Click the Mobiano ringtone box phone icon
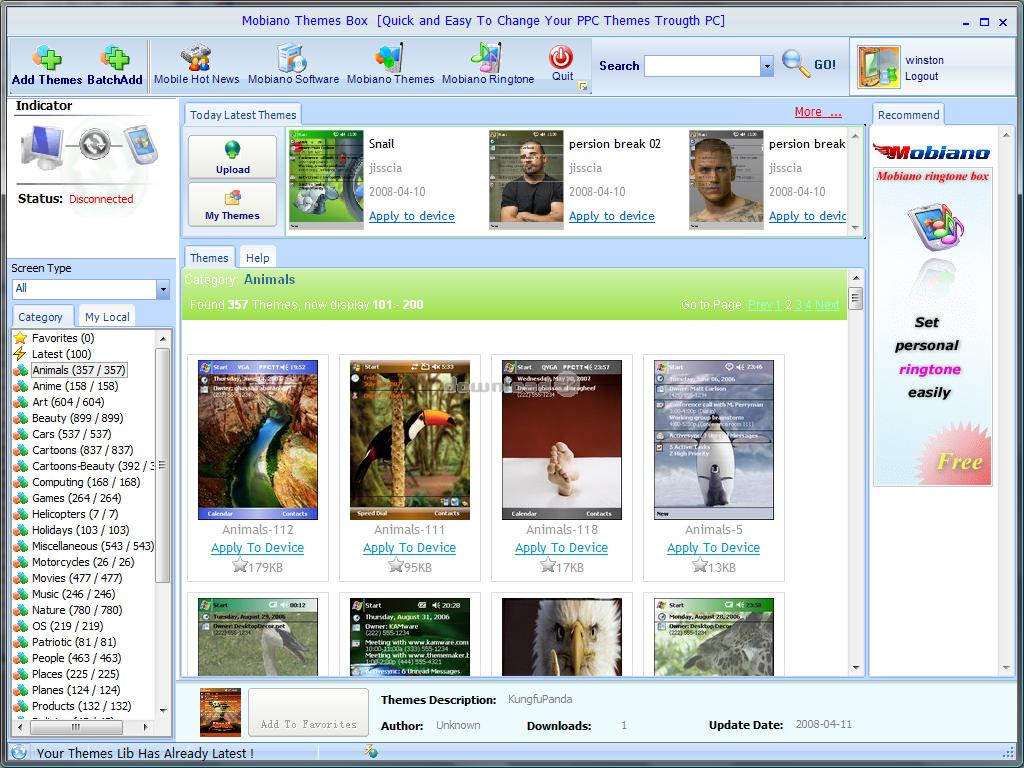Viewport: 1024px width, 768px height. (x=935, y=227)
